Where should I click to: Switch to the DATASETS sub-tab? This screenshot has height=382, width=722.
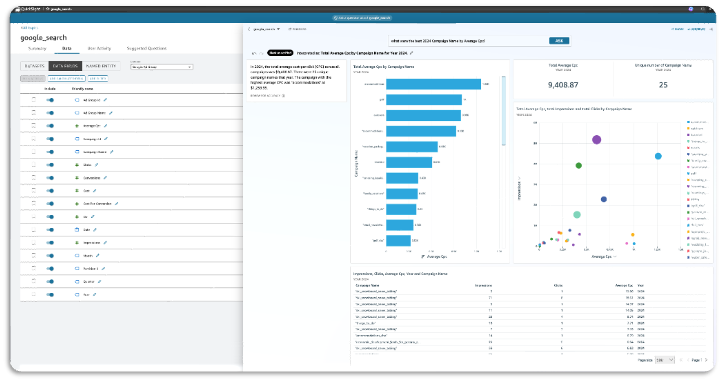(35, 66)
